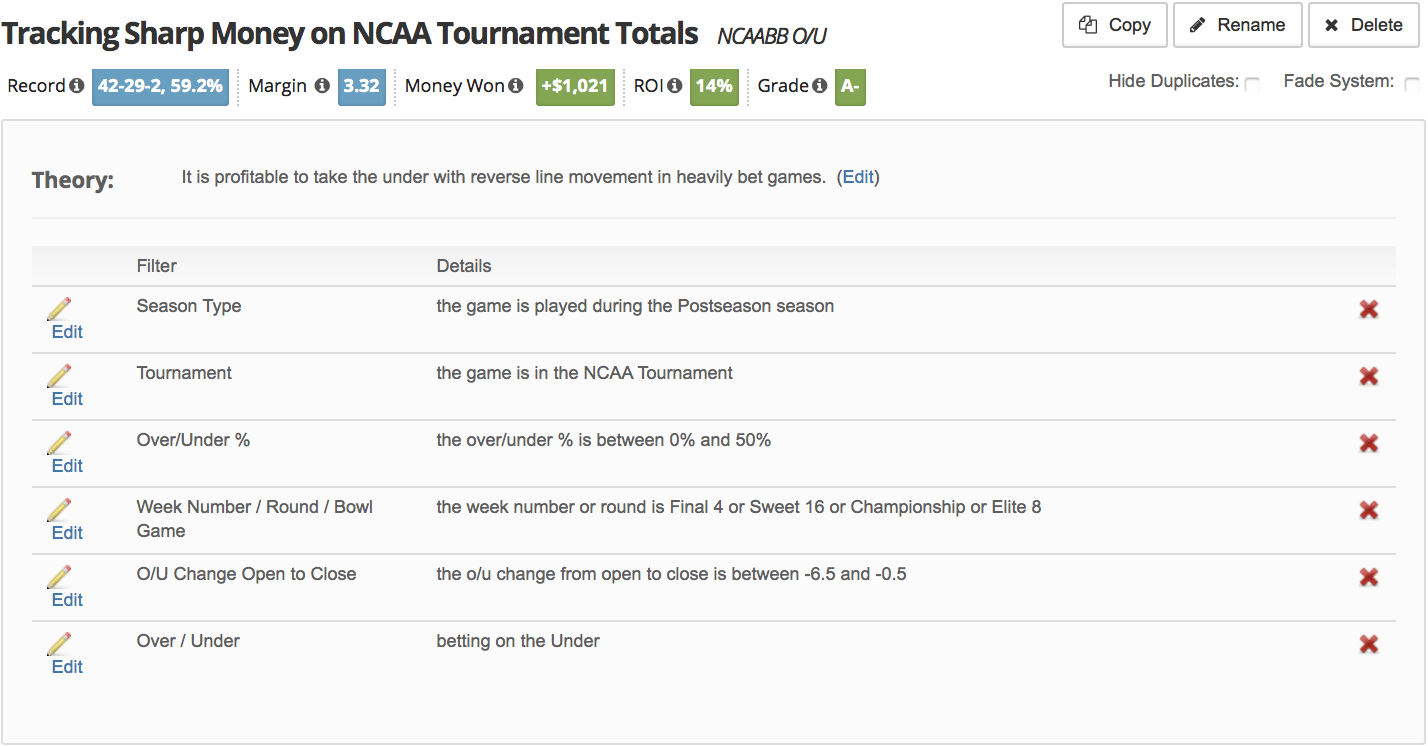Click the Edit link in O/U Change row
This screenshot has width=1428, height=746.
(67, 600)
